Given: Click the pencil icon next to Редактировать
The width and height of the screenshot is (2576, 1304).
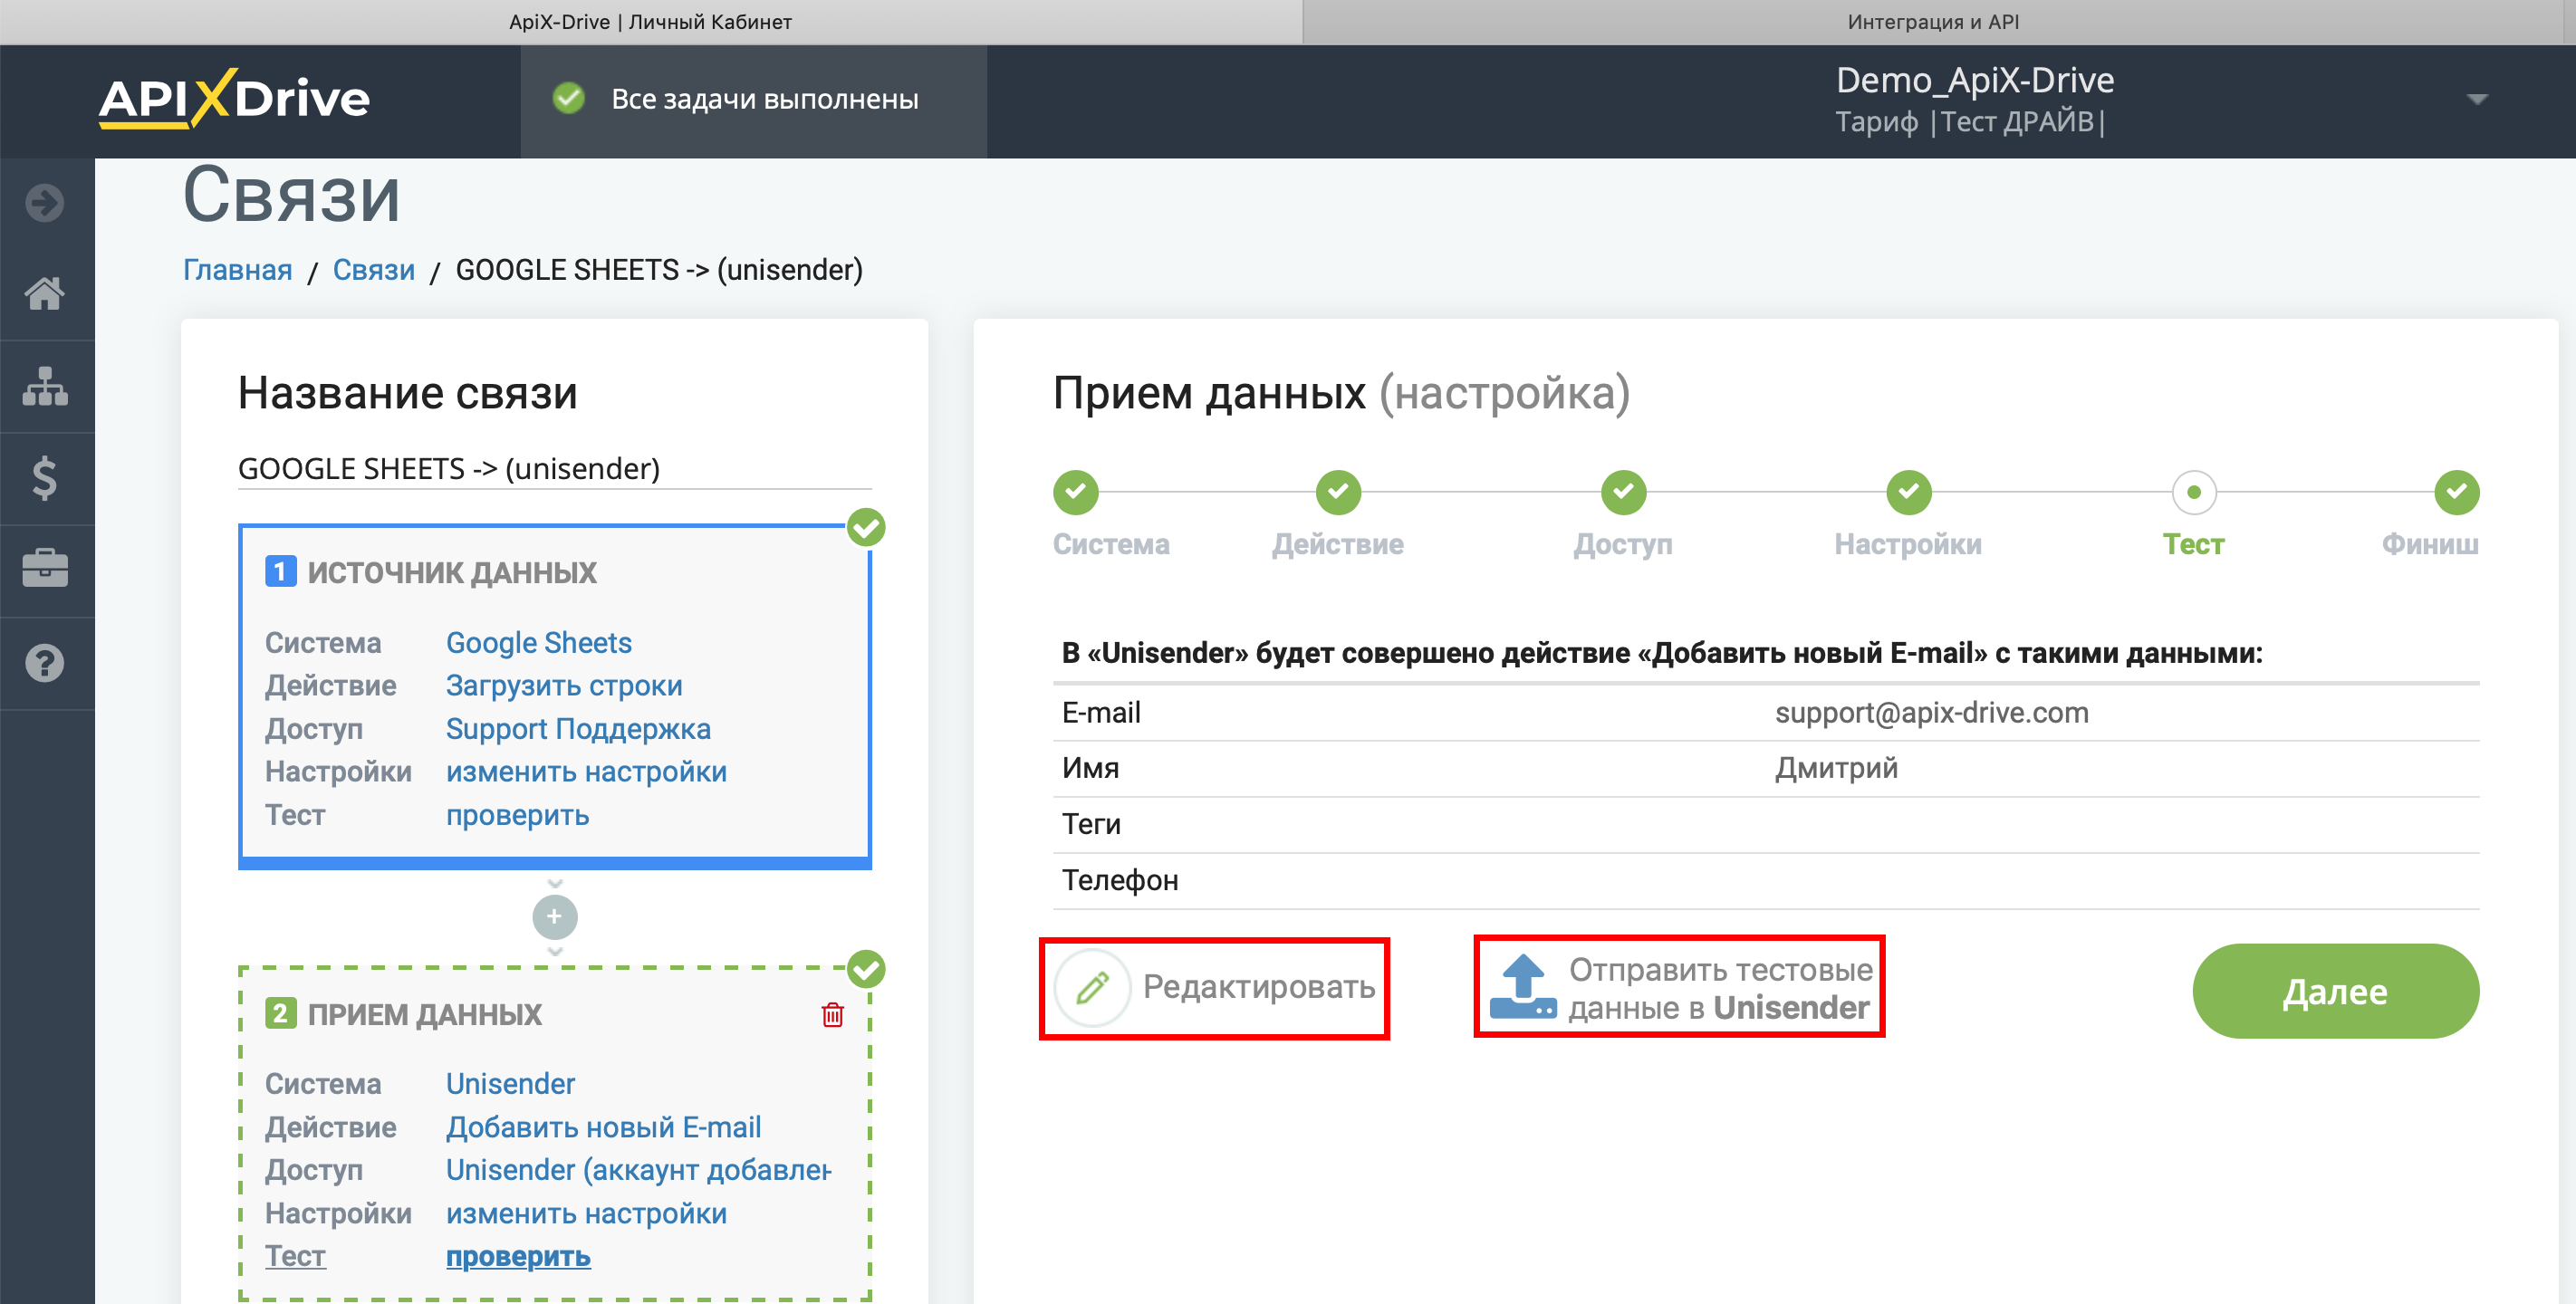Looking at the screenshot, I should click(x=1092, y=987).
